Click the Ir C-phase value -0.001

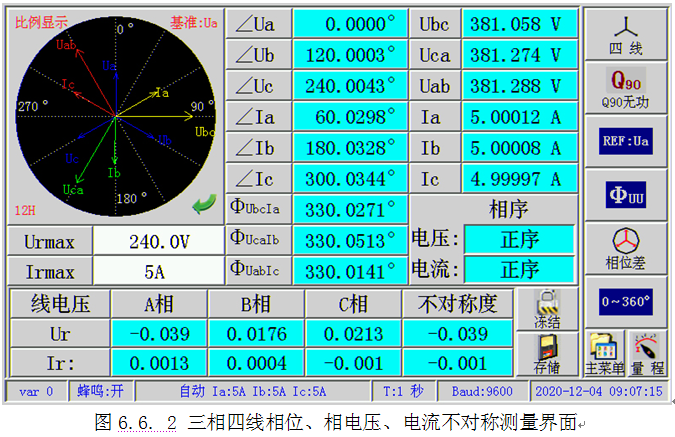353,363
